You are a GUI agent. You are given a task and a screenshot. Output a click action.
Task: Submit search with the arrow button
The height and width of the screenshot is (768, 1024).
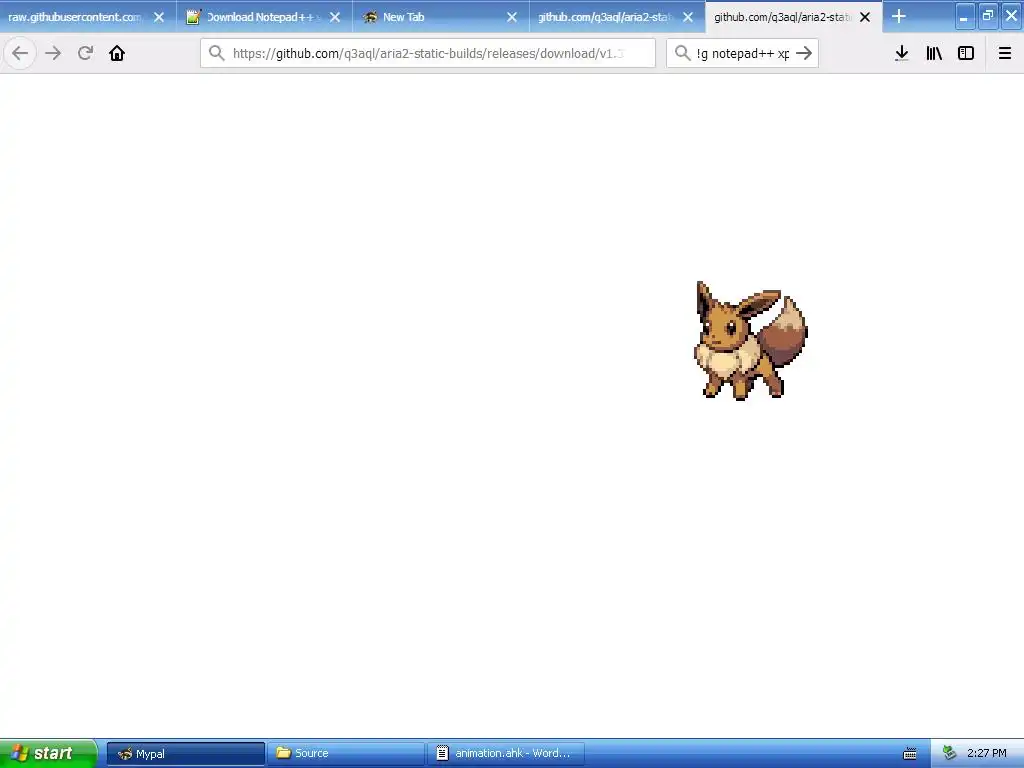click(804, 53)
